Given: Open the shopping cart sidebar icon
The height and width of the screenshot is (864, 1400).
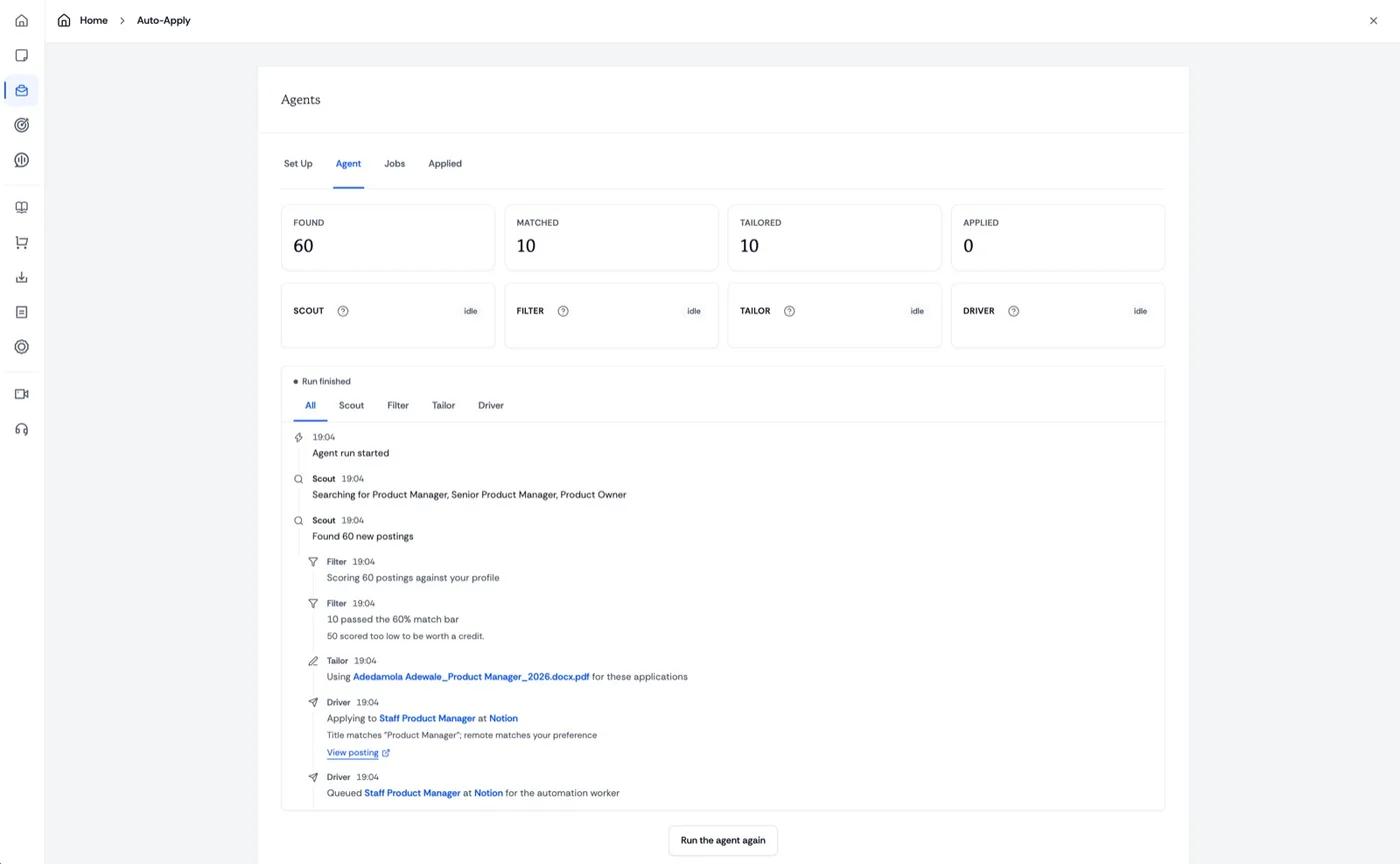Looking at the screenshot, I should (x=22, y=243).
